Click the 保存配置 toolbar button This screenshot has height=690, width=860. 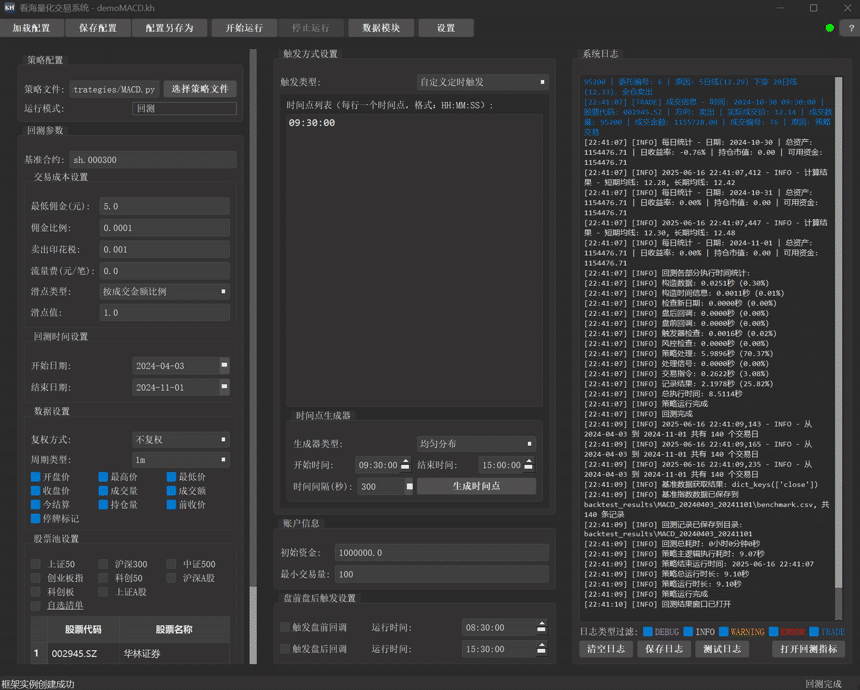coord(98,28)
